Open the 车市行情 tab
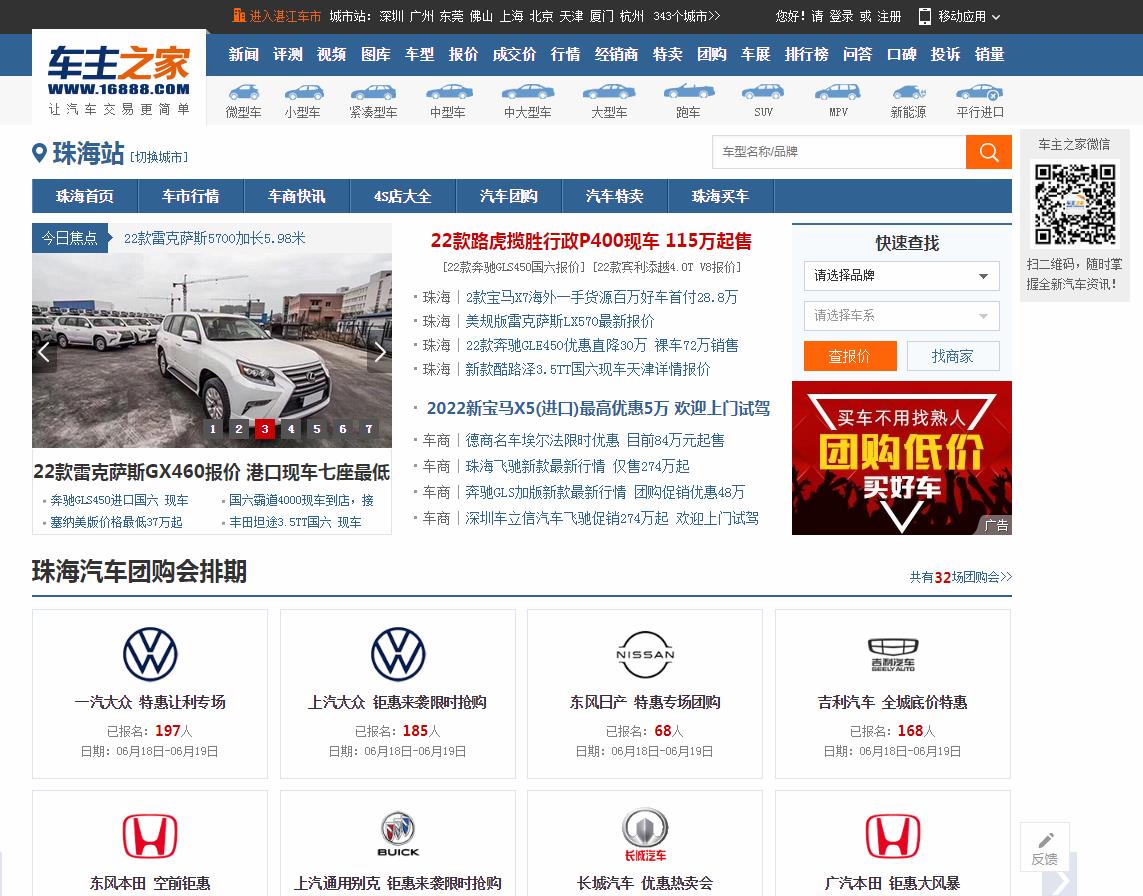This screenshot has width=1143, height=896. [x=191, y=196]
